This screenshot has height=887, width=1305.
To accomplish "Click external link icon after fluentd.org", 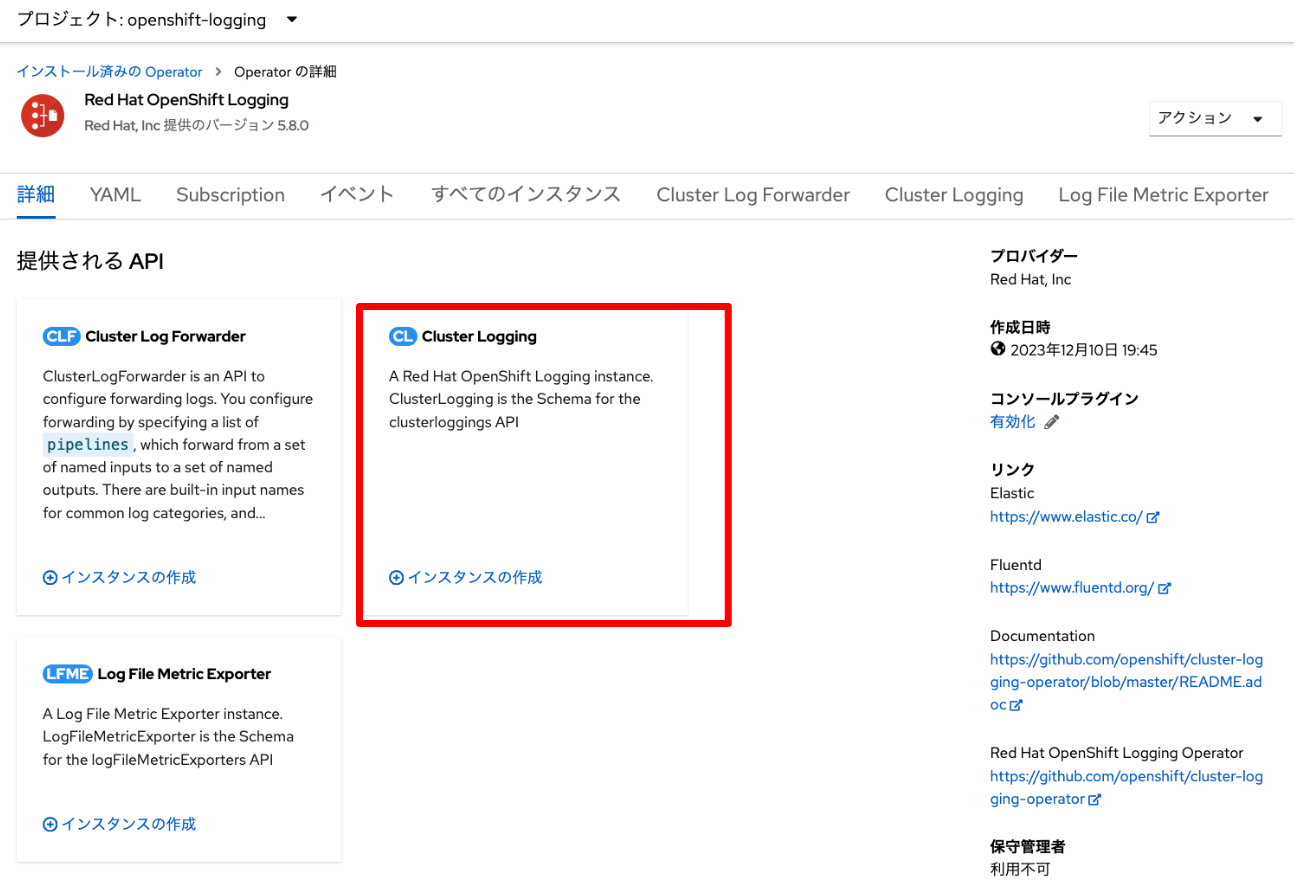I will click(1164, 589).
